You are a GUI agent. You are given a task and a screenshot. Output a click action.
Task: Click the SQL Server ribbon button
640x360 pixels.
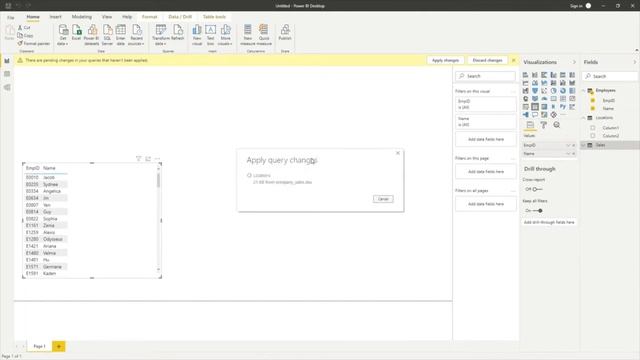tap(107, 35)
